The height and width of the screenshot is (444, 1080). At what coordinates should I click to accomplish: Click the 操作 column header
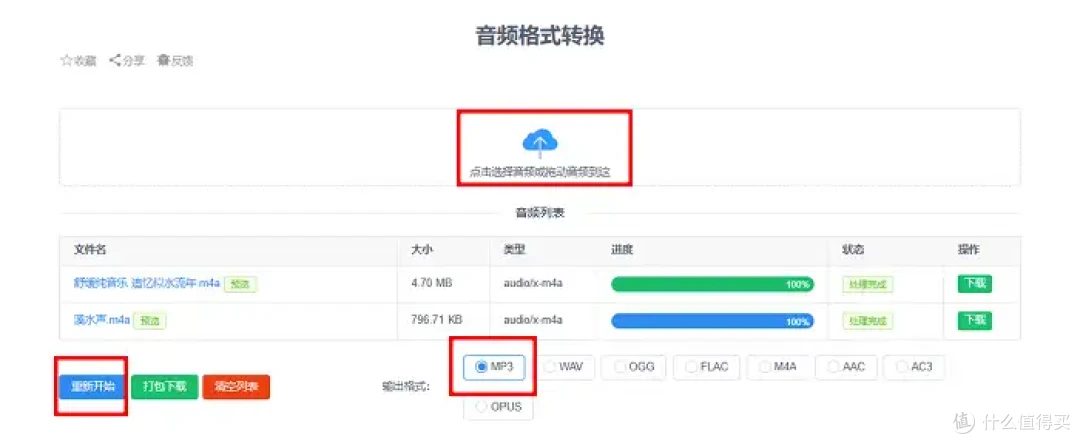coord(968,250)
